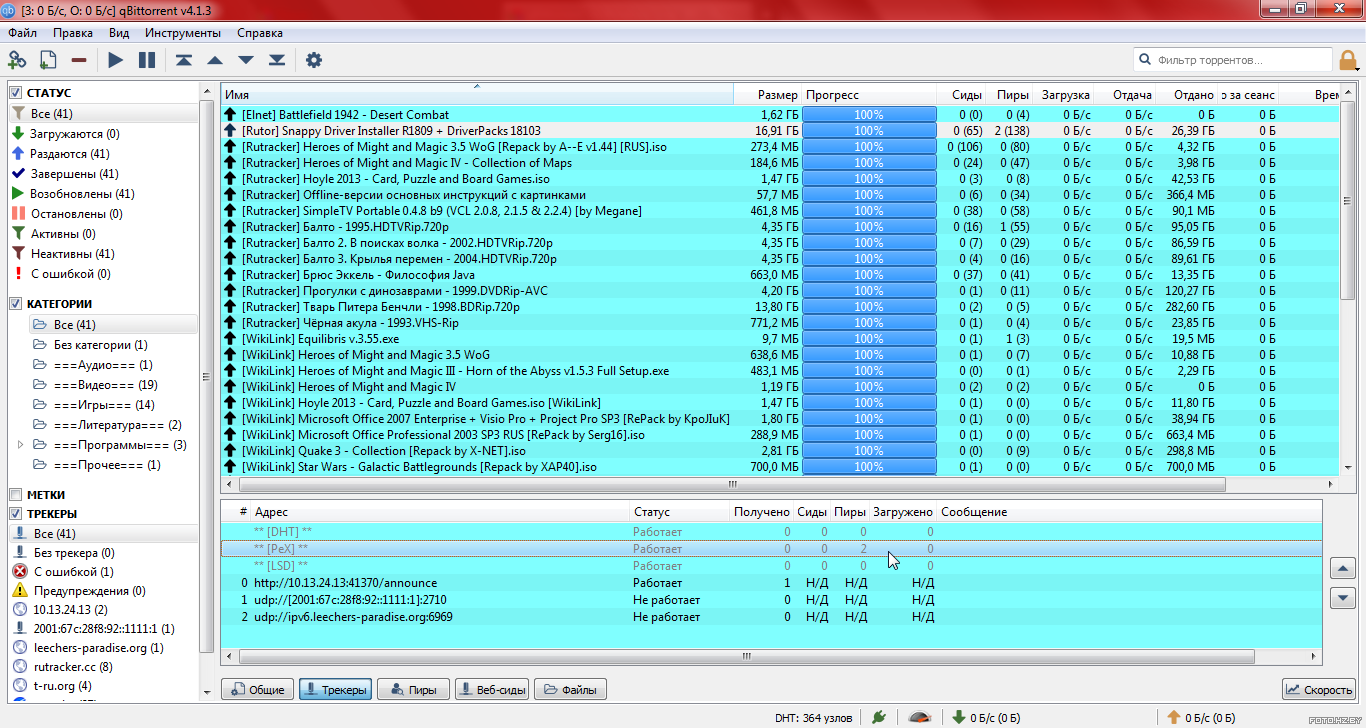
Task: Move tracker down with arrow button
Action: click(x=1343, y=598)
